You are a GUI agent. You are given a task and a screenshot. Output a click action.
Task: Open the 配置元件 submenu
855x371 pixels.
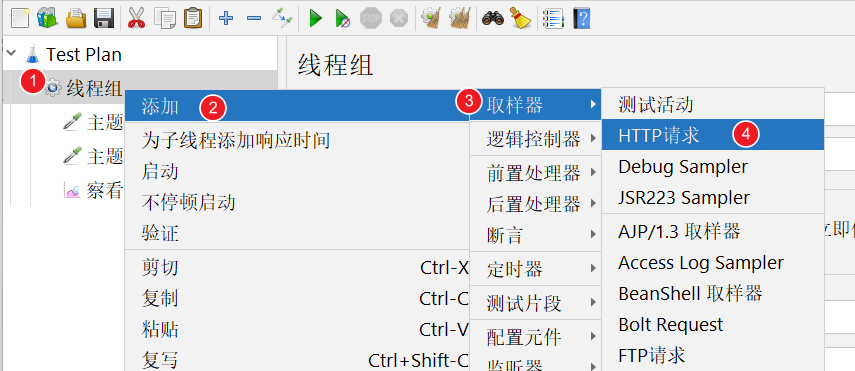point(535,337)
